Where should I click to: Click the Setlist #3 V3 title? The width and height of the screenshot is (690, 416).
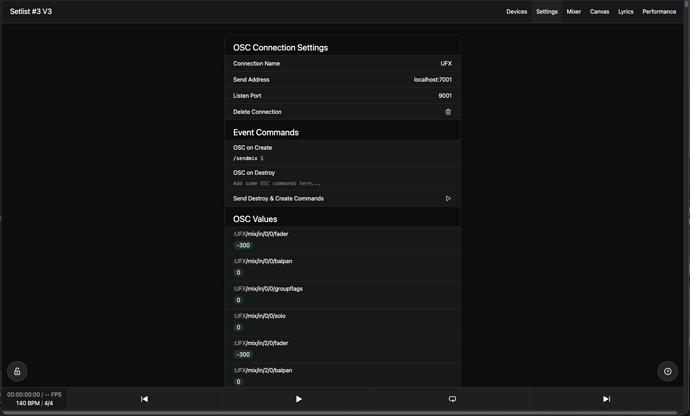pos(31,11)
